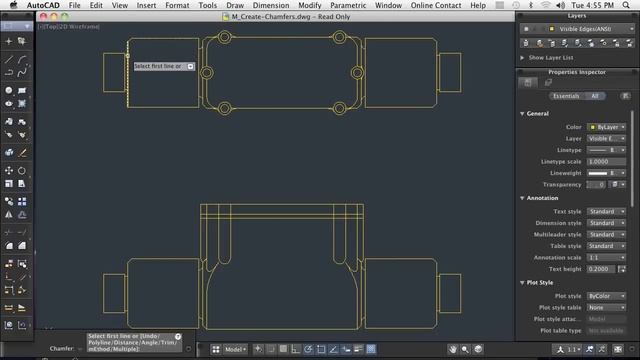Select the Move tool with four arrows
Screen dimensions: 640x360
point(9,170)
